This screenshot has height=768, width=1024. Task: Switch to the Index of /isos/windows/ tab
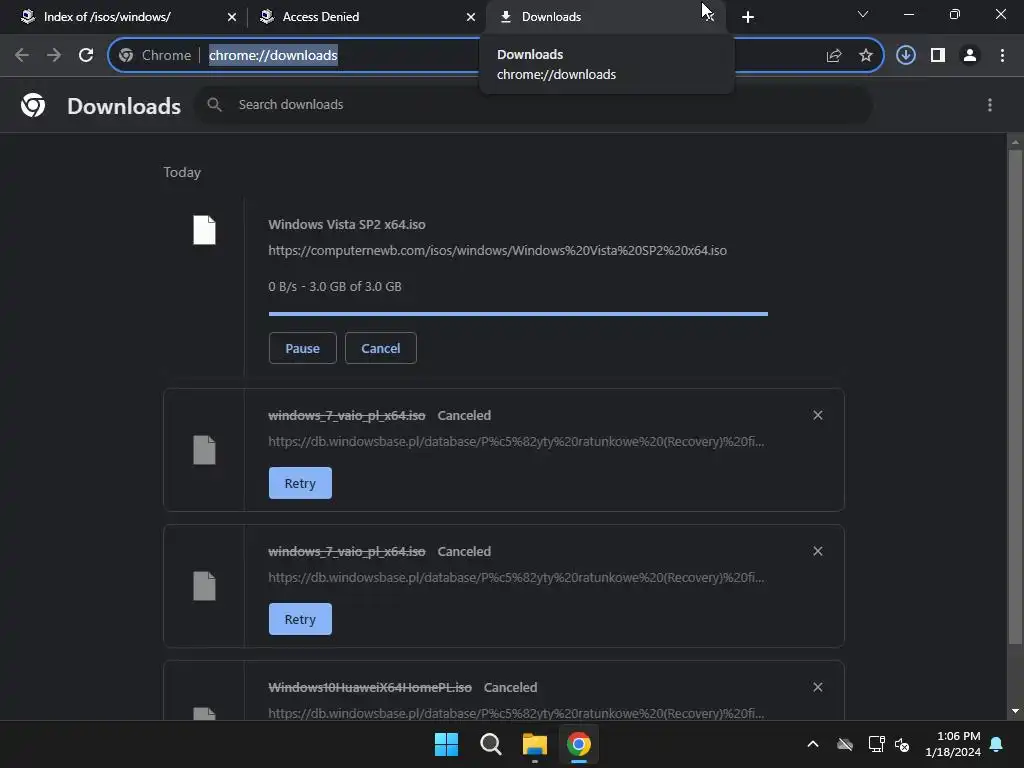125,17
